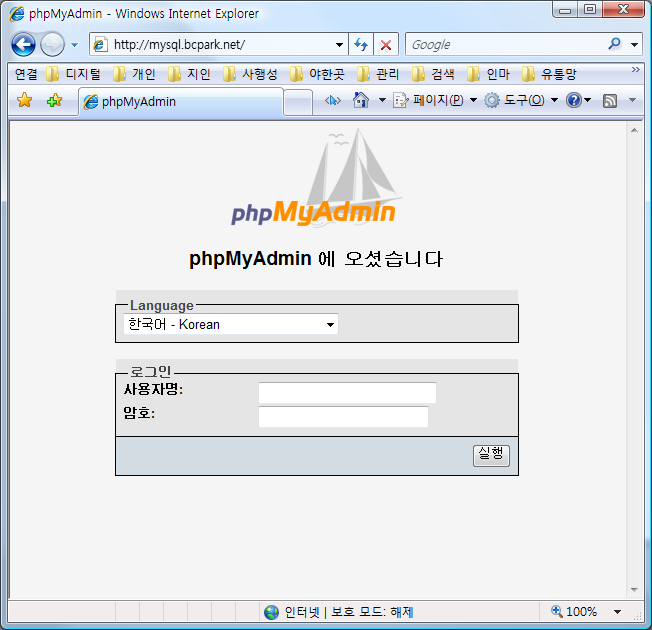Image resolution: width=652 pixels, height=630 pixels.
Task: Click the Internet zone globe status icon
Action: (x=272, y=612)
